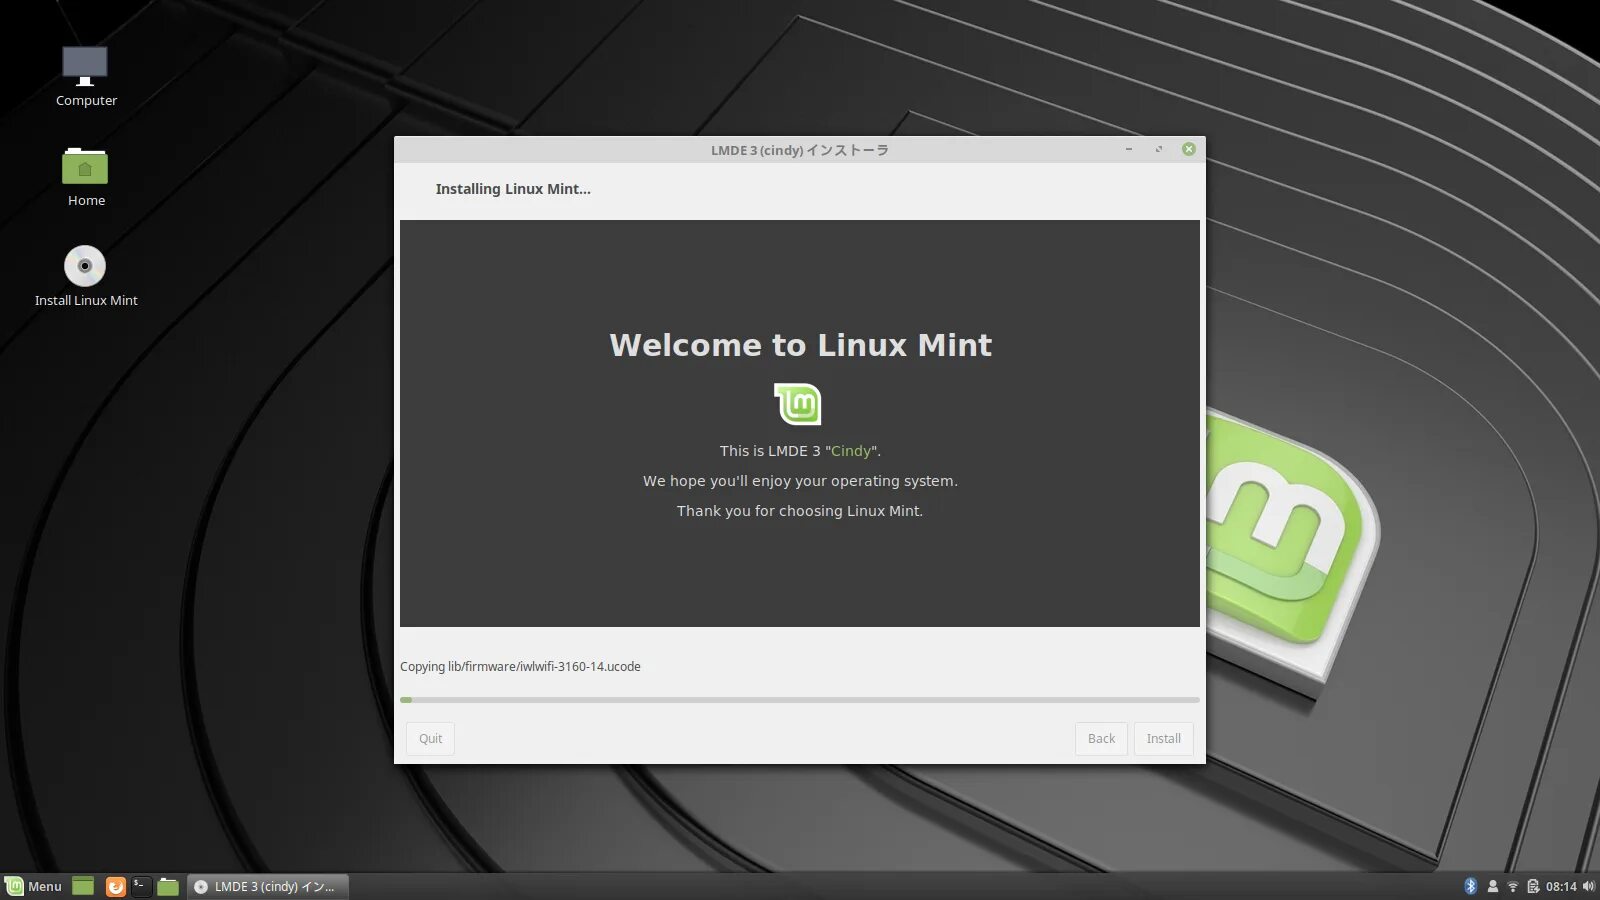
Task: Click the Install button in the installer
Action: [1163, 739]
